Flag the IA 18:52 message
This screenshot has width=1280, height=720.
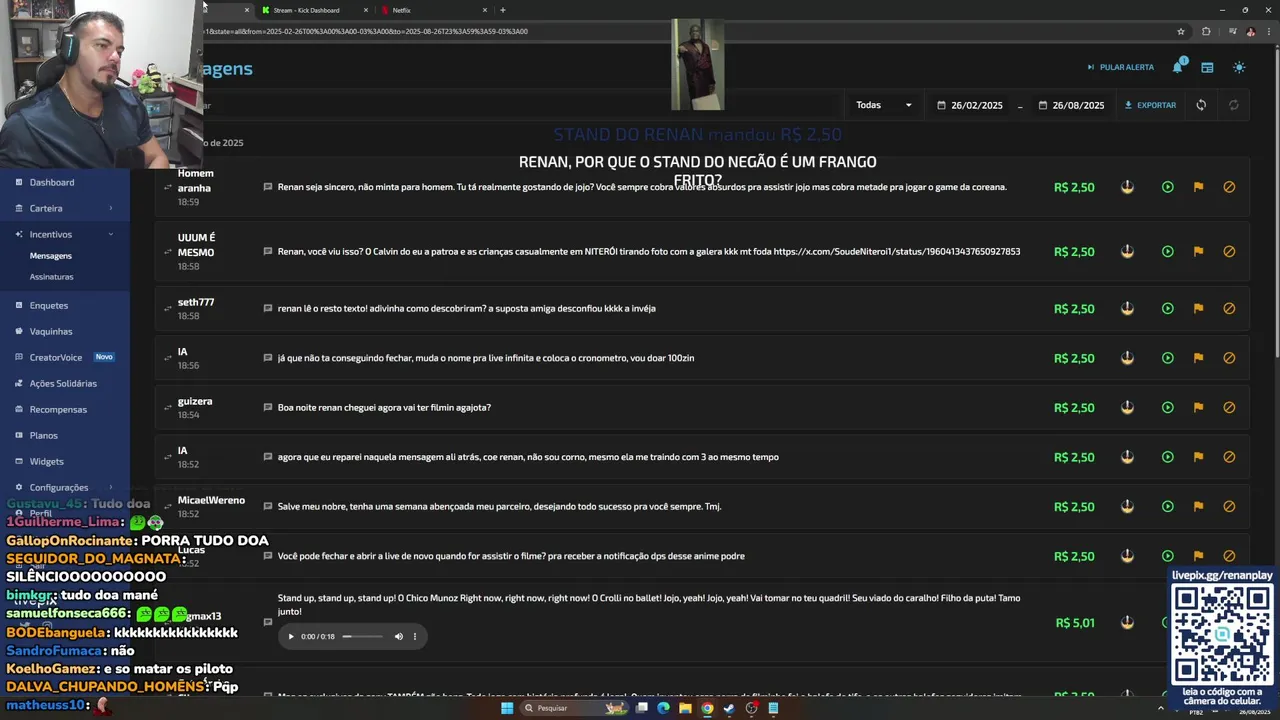coord(1198,457)
